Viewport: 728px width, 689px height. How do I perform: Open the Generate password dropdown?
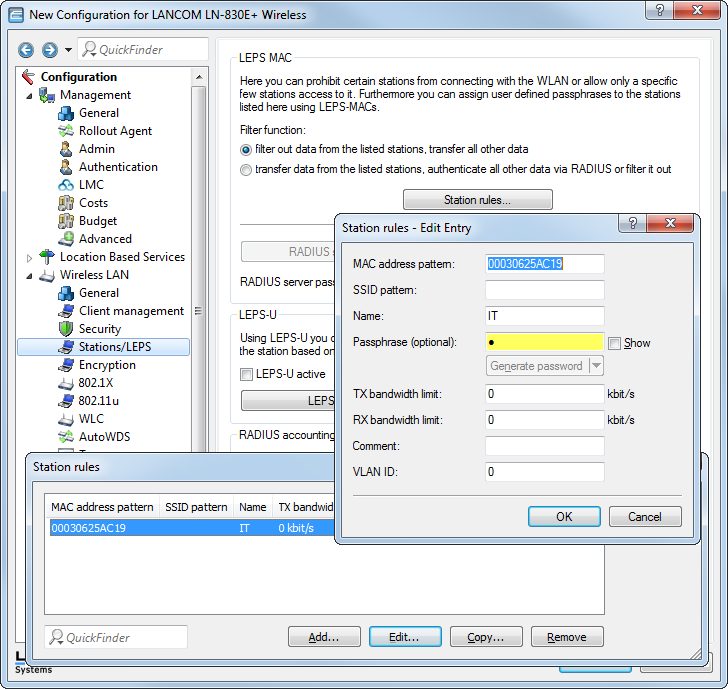coord(596,366)
